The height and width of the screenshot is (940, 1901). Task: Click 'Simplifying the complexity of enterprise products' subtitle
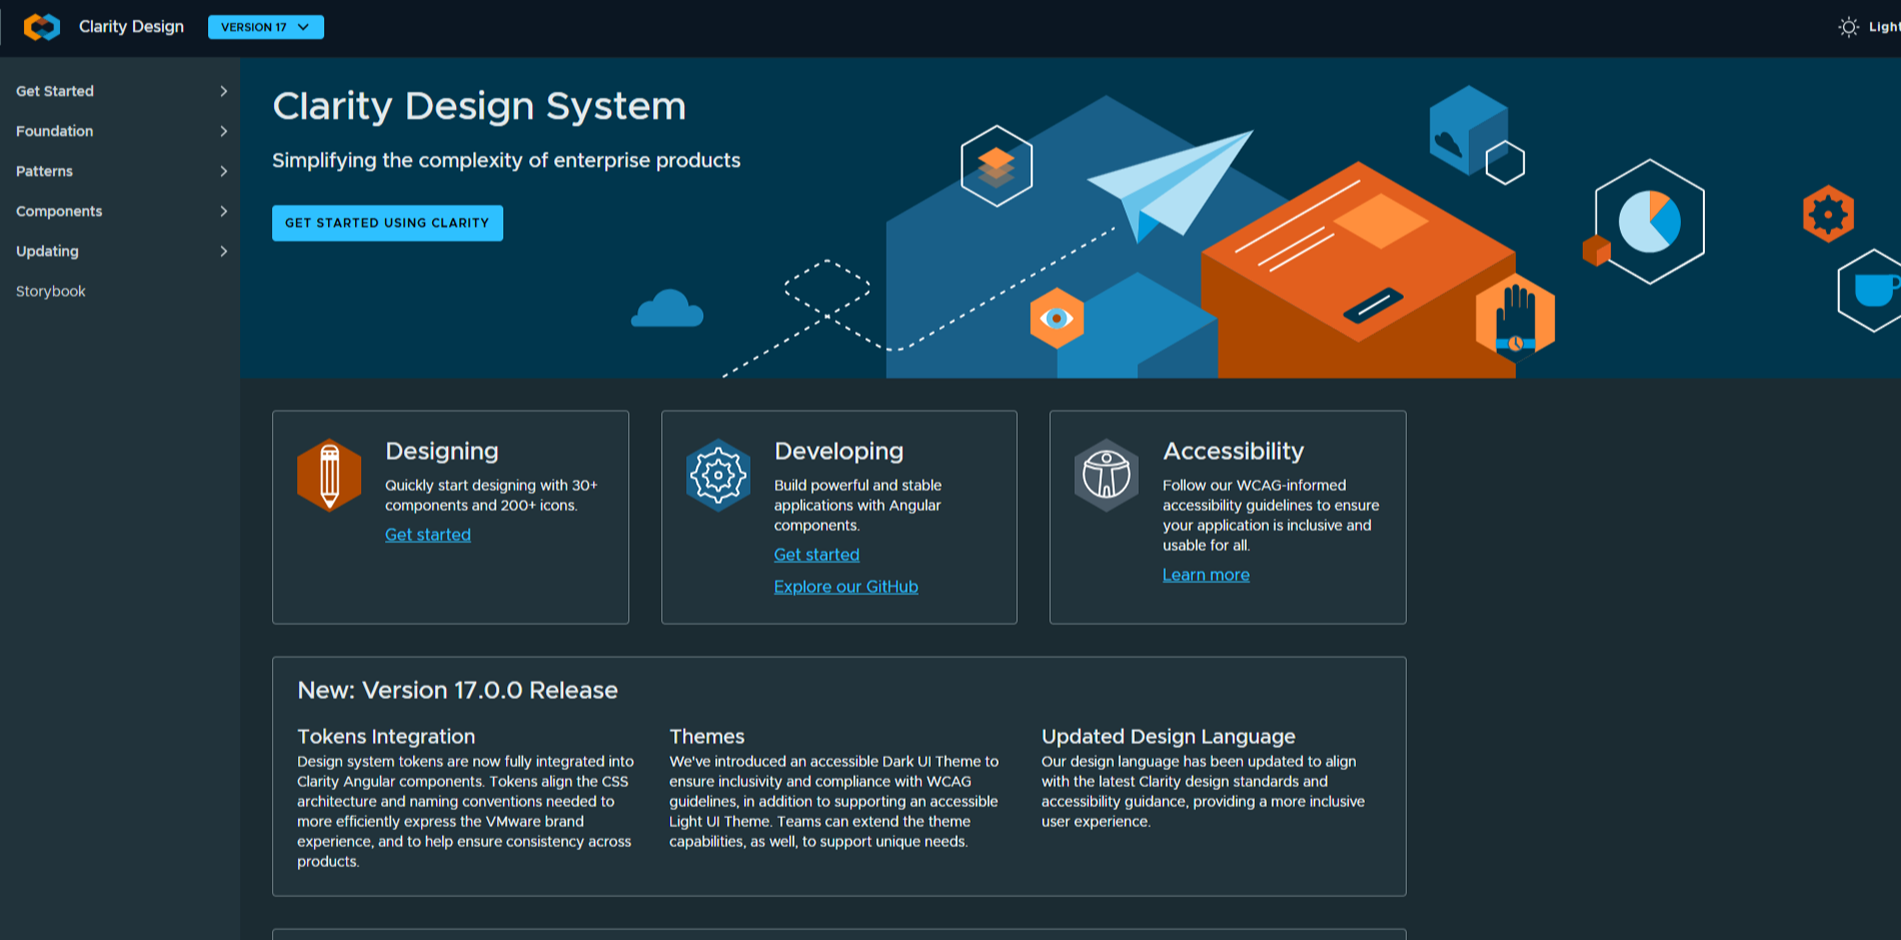point(506,161)
